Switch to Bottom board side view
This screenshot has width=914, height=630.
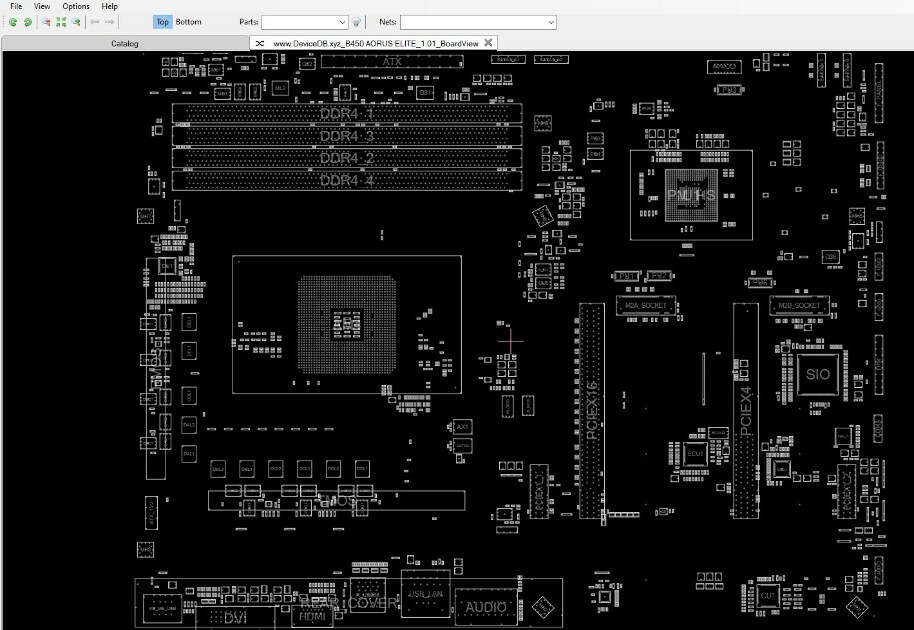pyautogui.click(x=188, y=22)
